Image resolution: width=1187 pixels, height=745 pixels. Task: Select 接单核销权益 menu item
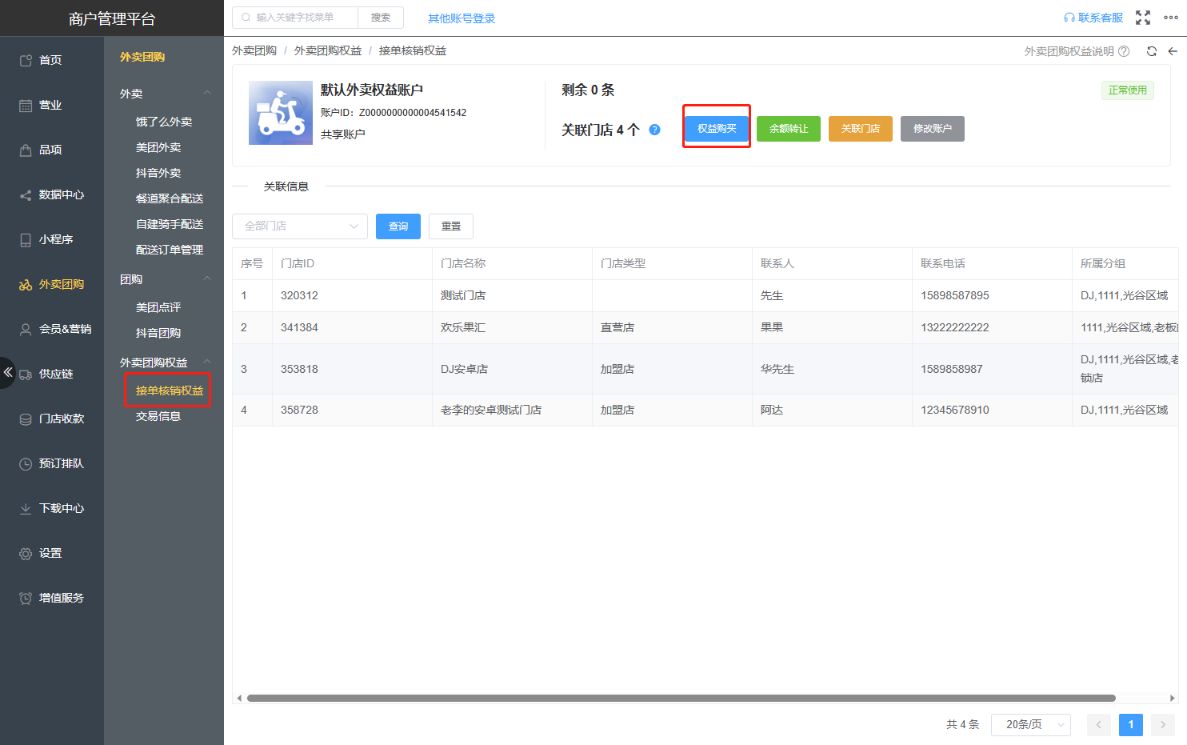170,391
